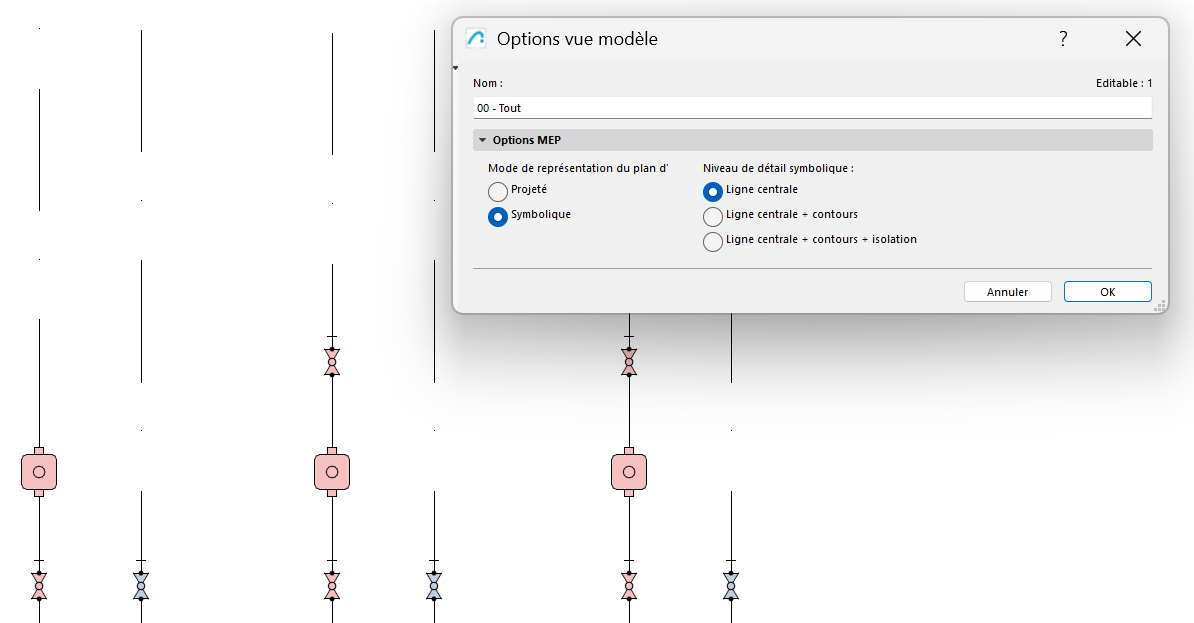
Task: Confirm with the OK button
Action: click(x=1107, y=292)
